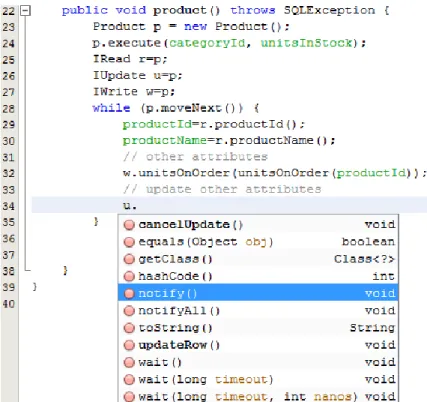
Task: Click the hashCode() method icon
Action: pyautogui.click(x=129, y=276)
